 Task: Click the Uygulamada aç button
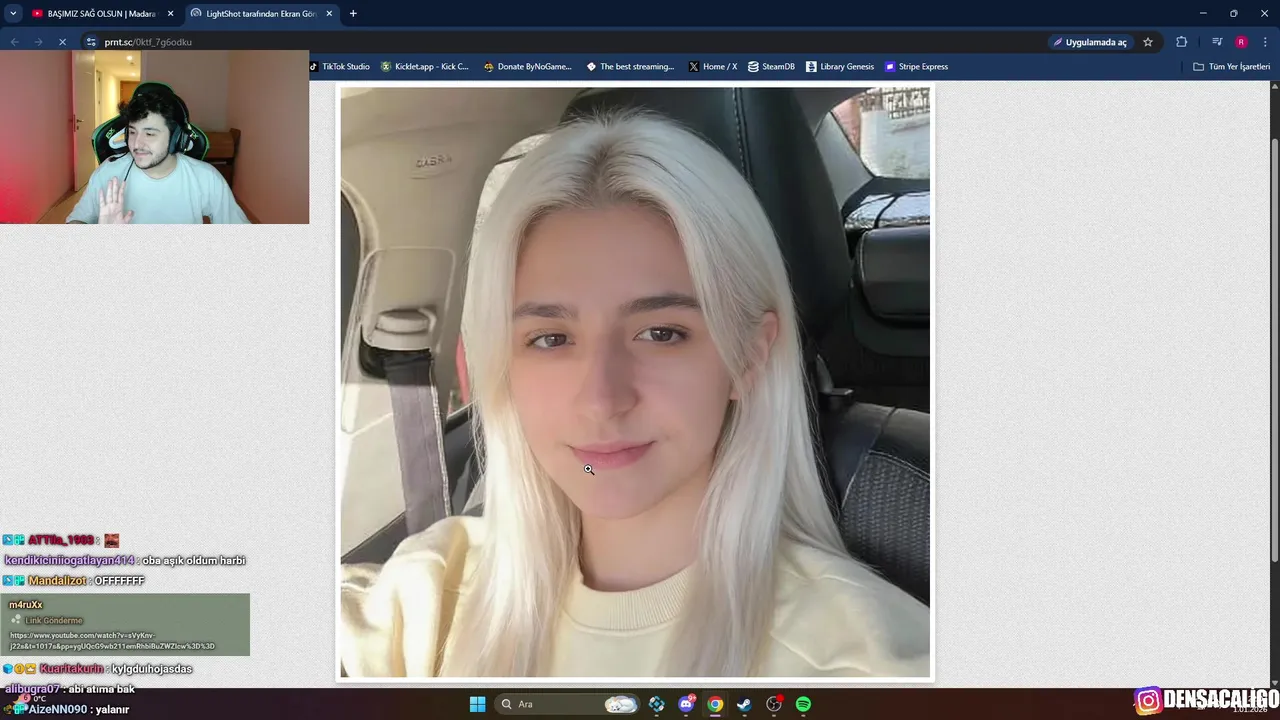[x=1089, y=42]
